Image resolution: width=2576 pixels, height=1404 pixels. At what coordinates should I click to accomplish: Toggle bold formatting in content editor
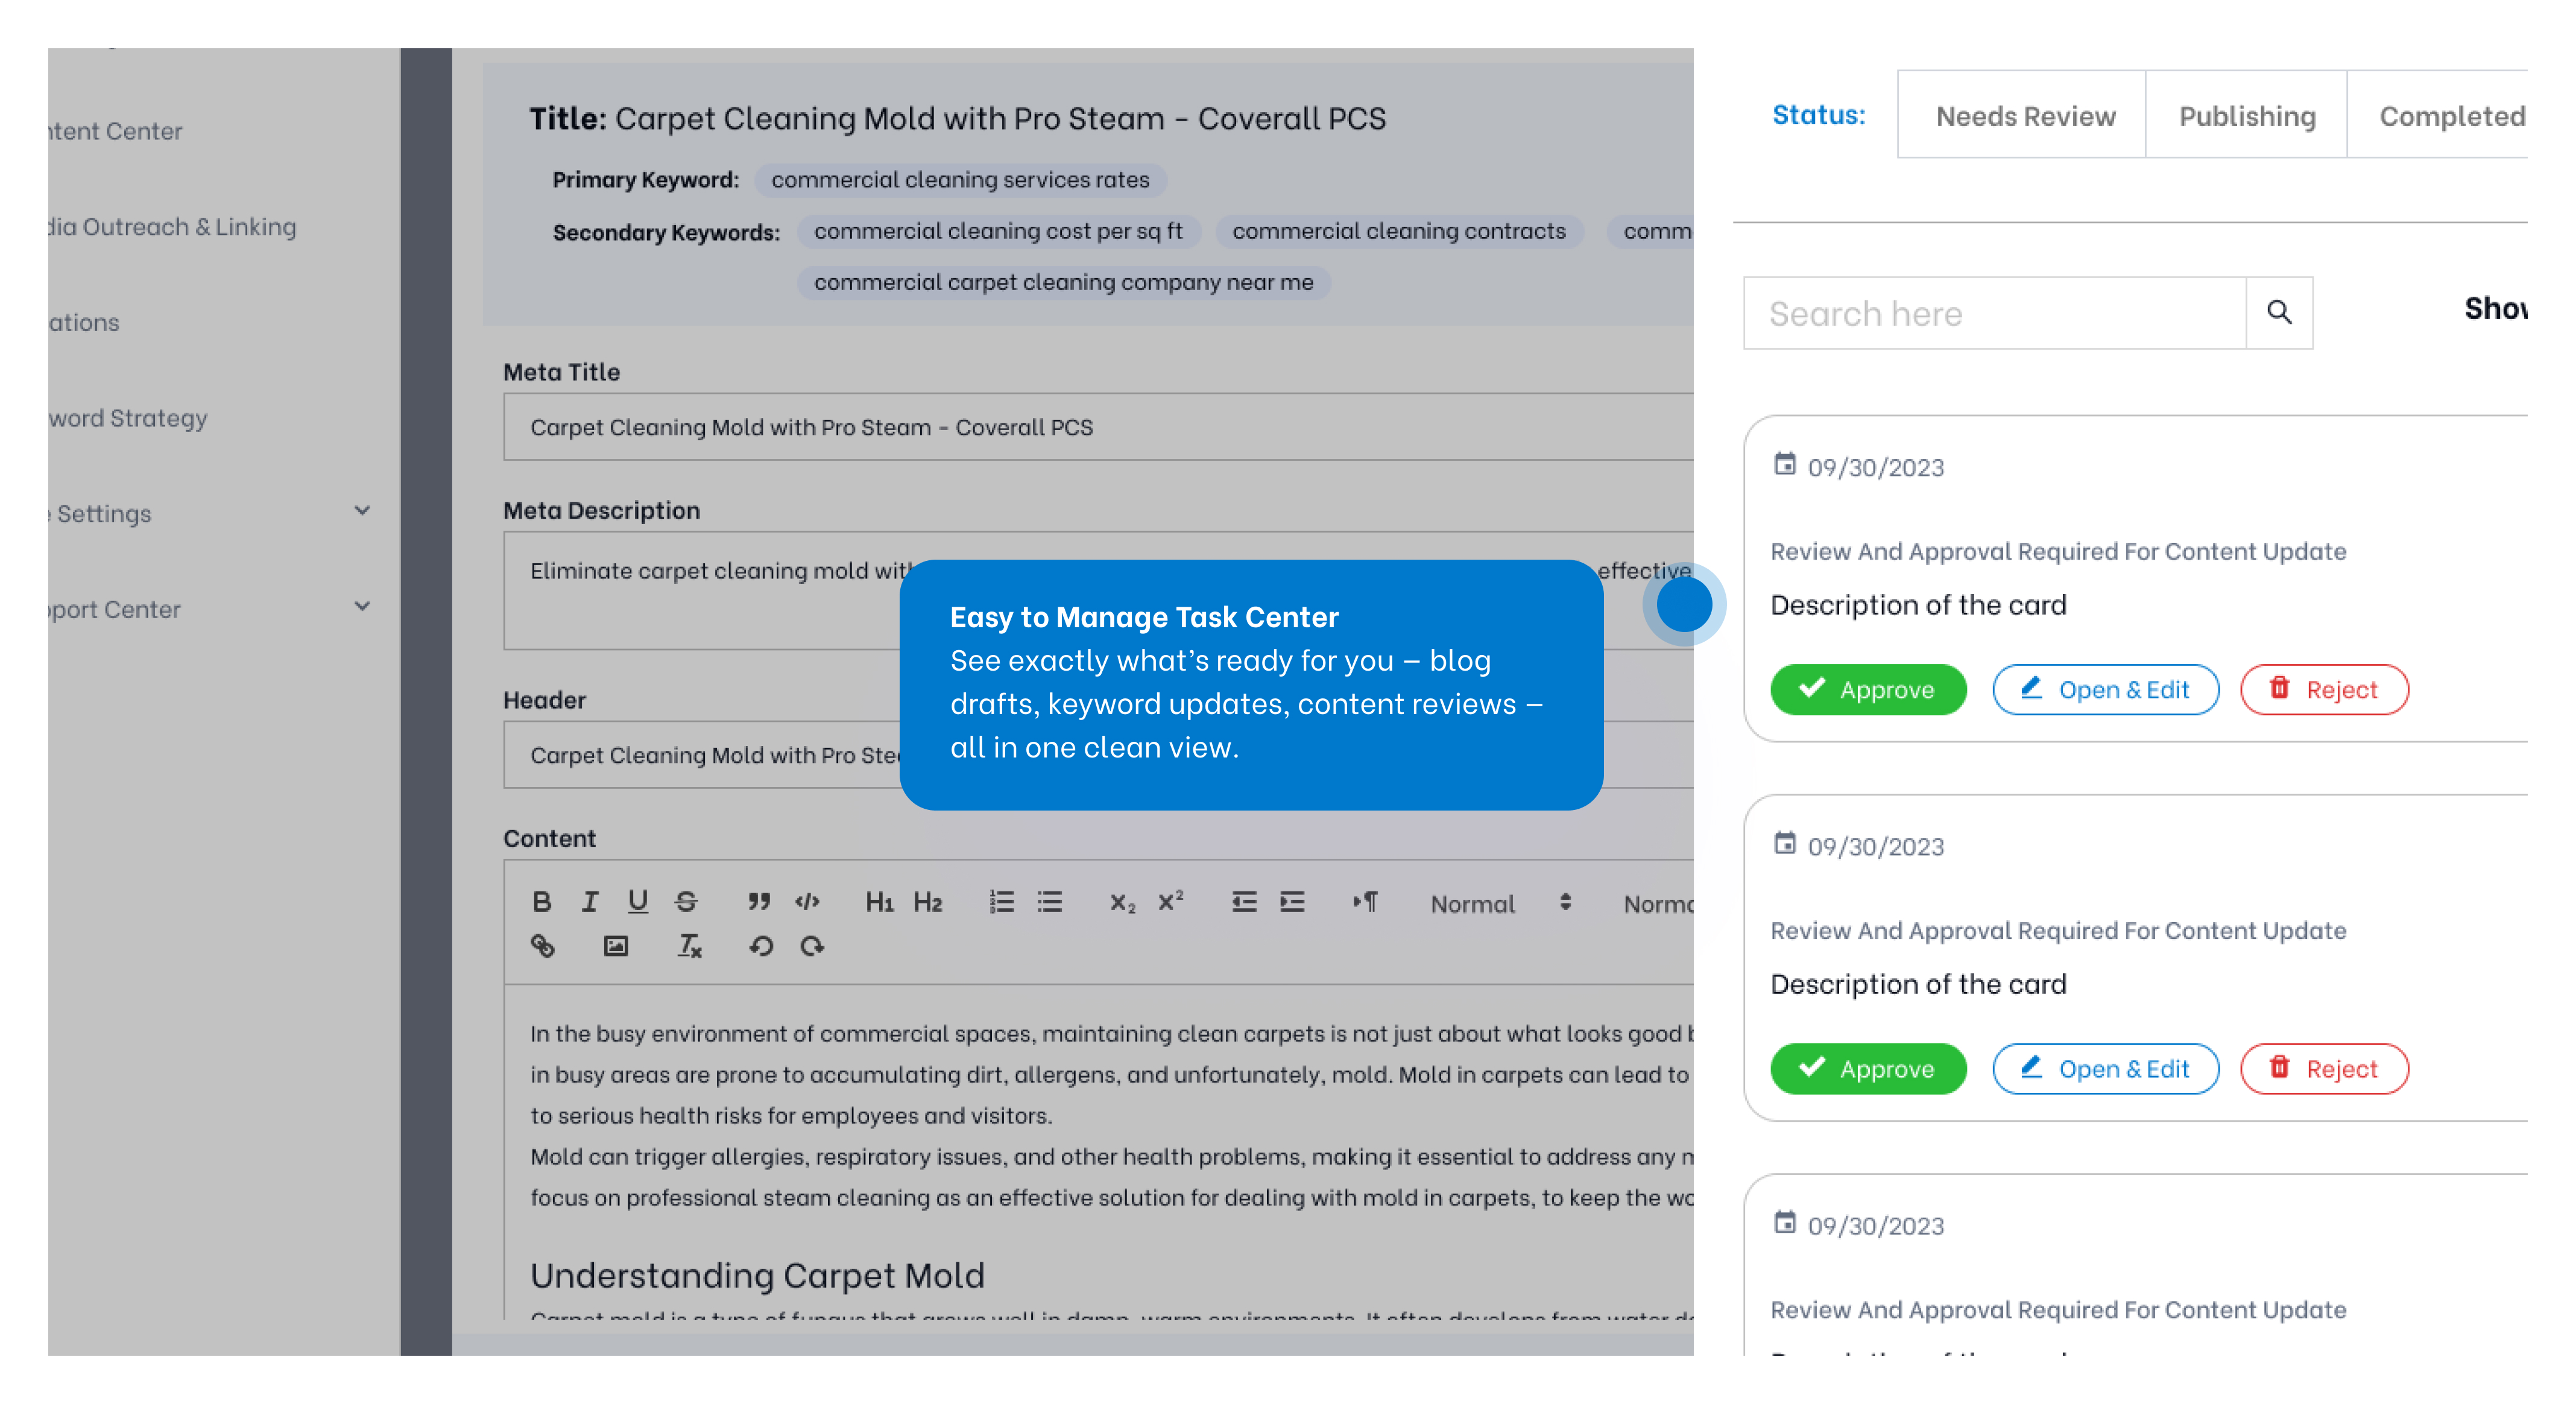[541, 902]
